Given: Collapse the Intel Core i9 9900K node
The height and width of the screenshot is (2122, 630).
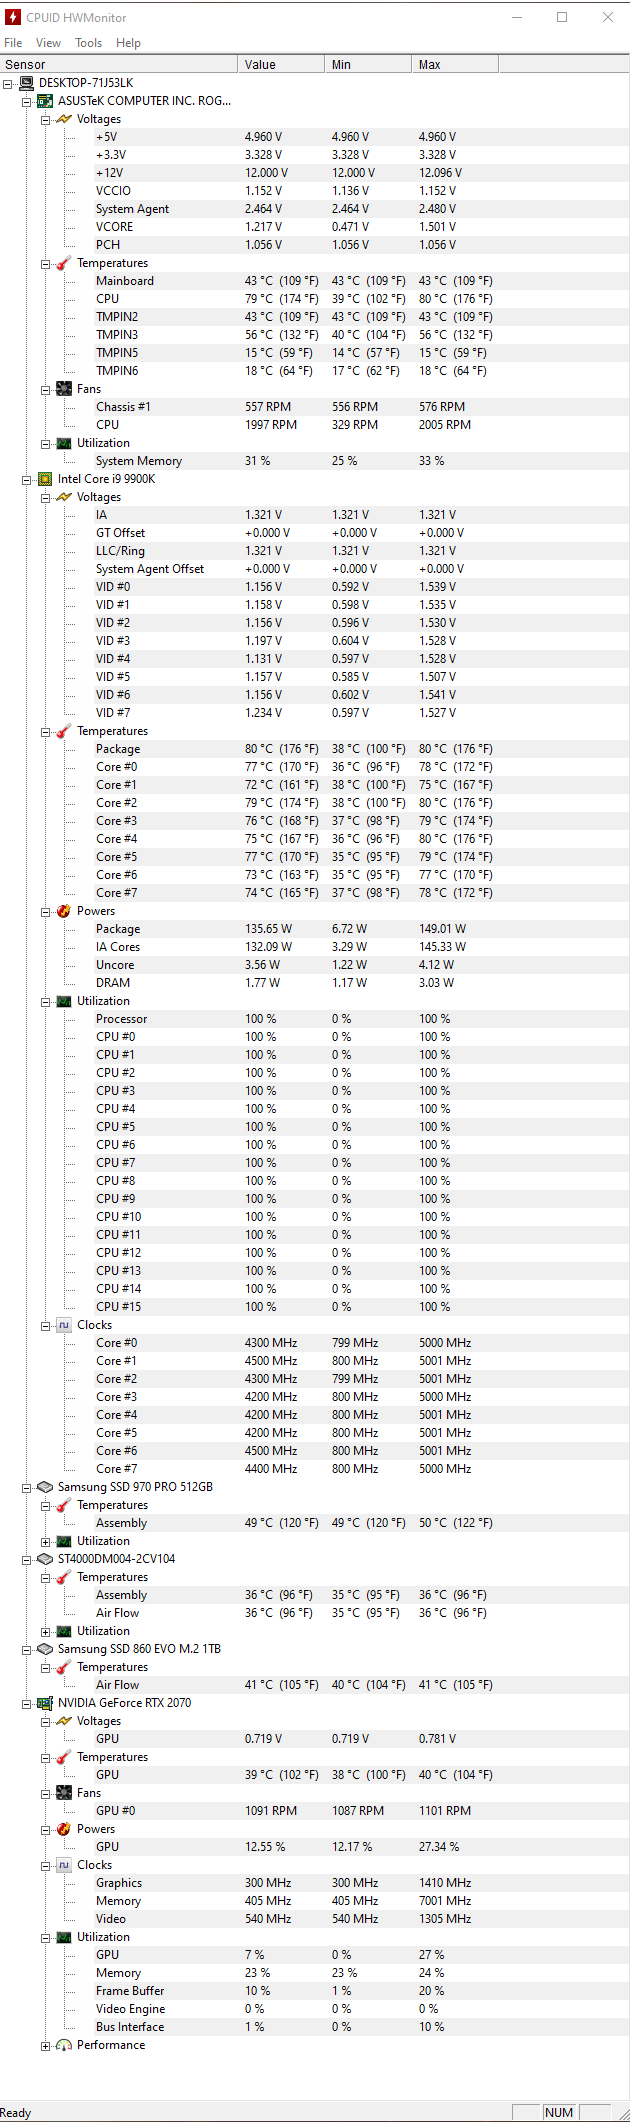Looking at the screenshot, I should point(27,479).
